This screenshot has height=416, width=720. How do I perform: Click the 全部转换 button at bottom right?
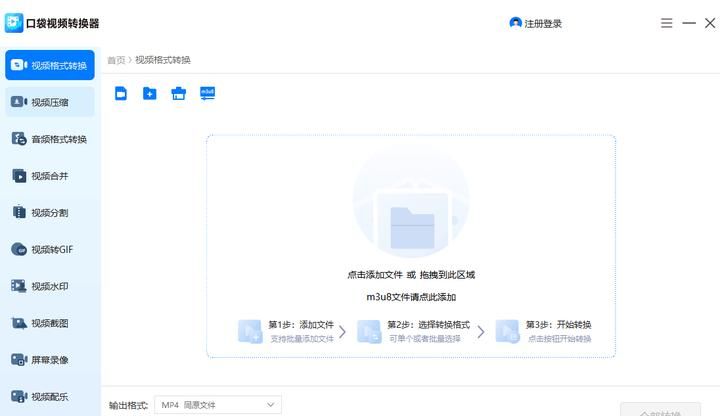pyautogui.click(x=660, y=410)
